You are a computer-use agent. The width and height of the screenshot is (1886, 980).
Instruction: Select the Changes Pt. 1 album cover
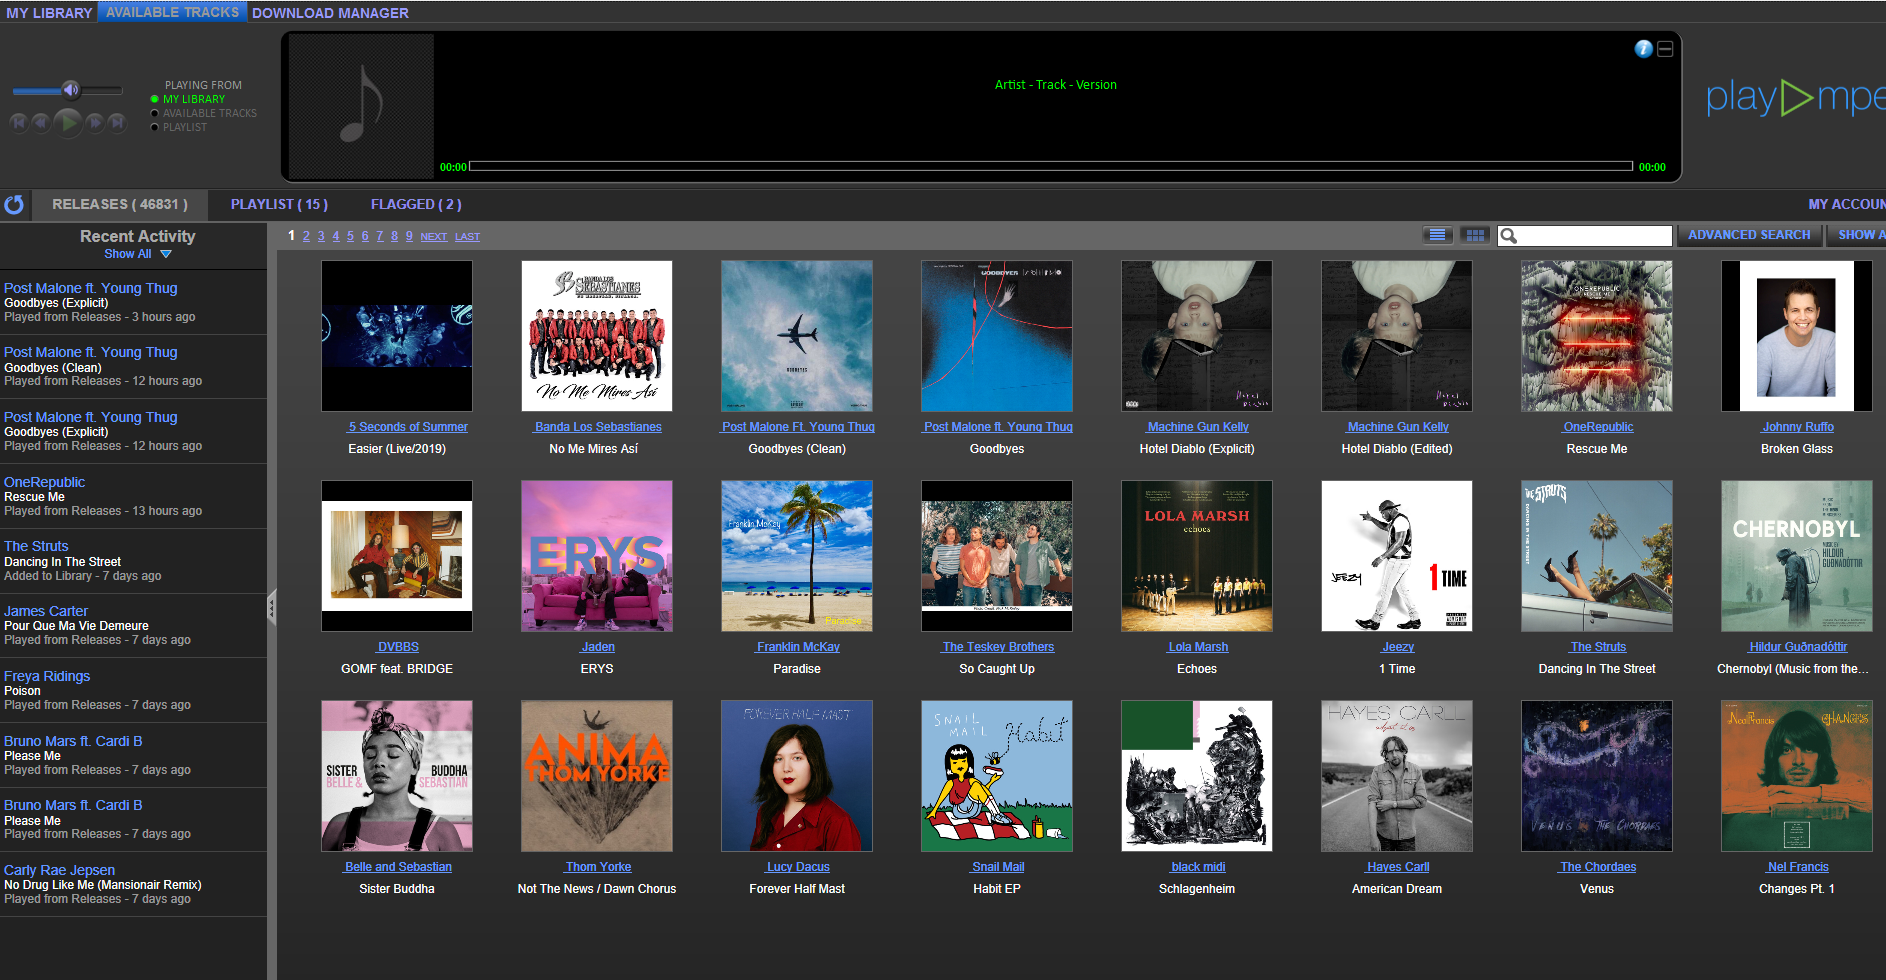pos(1797,776)
